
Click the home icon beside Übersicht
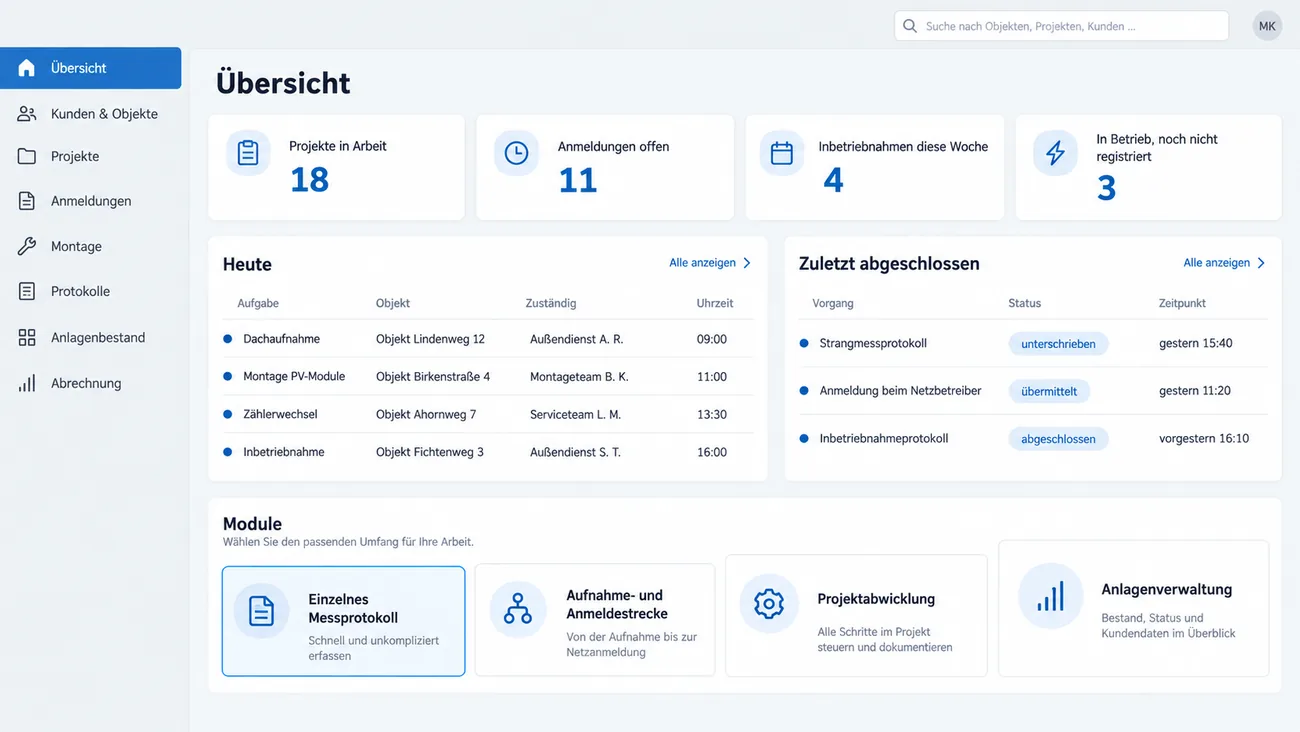click(27, 68)
